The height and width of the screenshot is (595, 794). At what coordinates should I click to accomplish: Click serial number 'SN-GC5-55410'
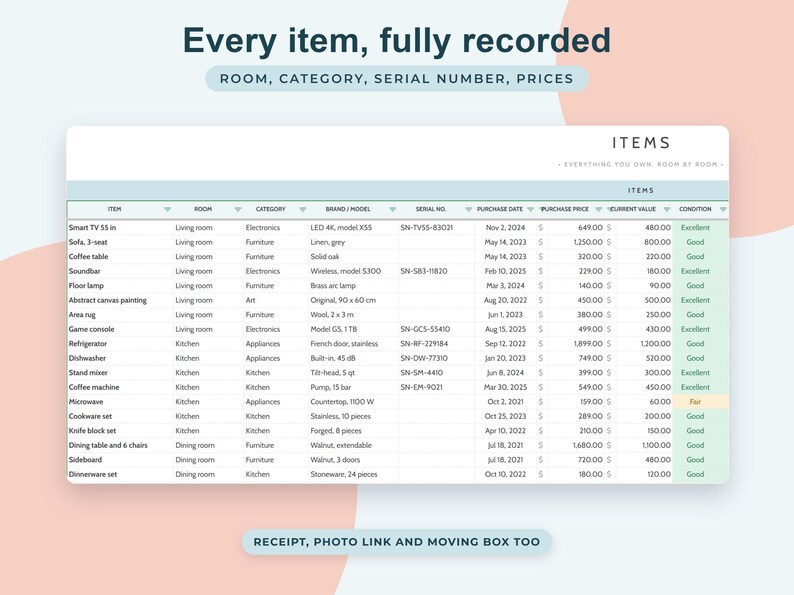coord(425,329)
